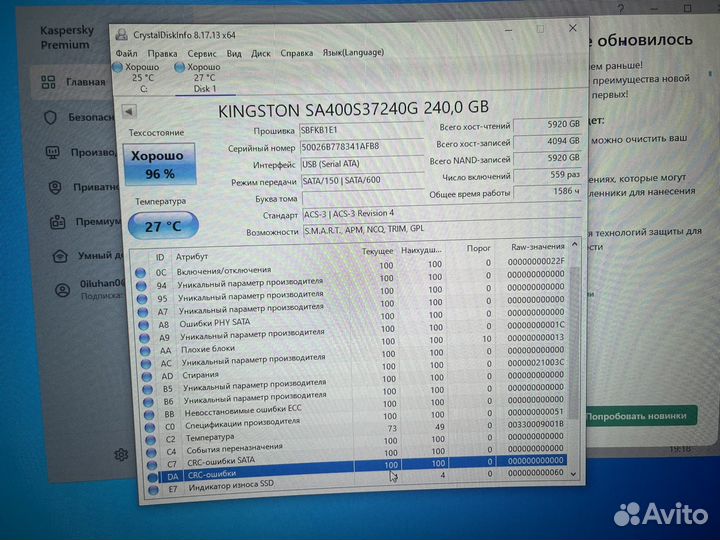Click the Kaspersky user account icon
Viewport: 720px width, 540px height.
[x=62, y=290]
